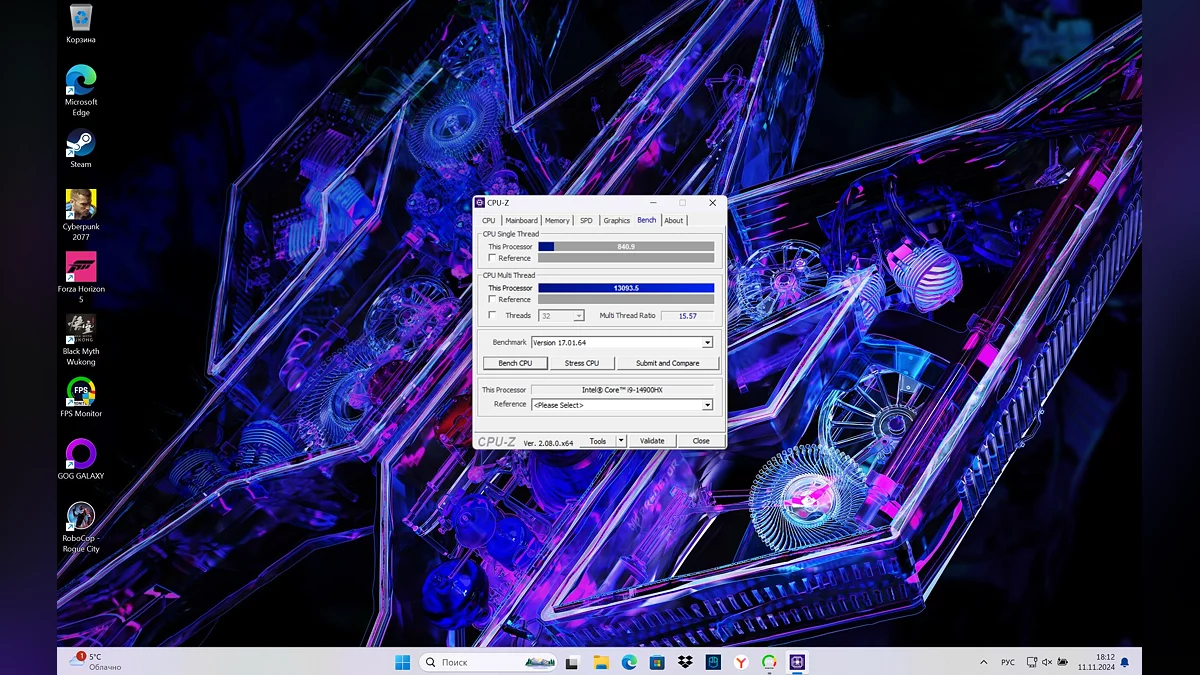Open Microsoft Edge desktop shortcut
The height and width of the screenshot is (675, 1200).
(81, 80)
